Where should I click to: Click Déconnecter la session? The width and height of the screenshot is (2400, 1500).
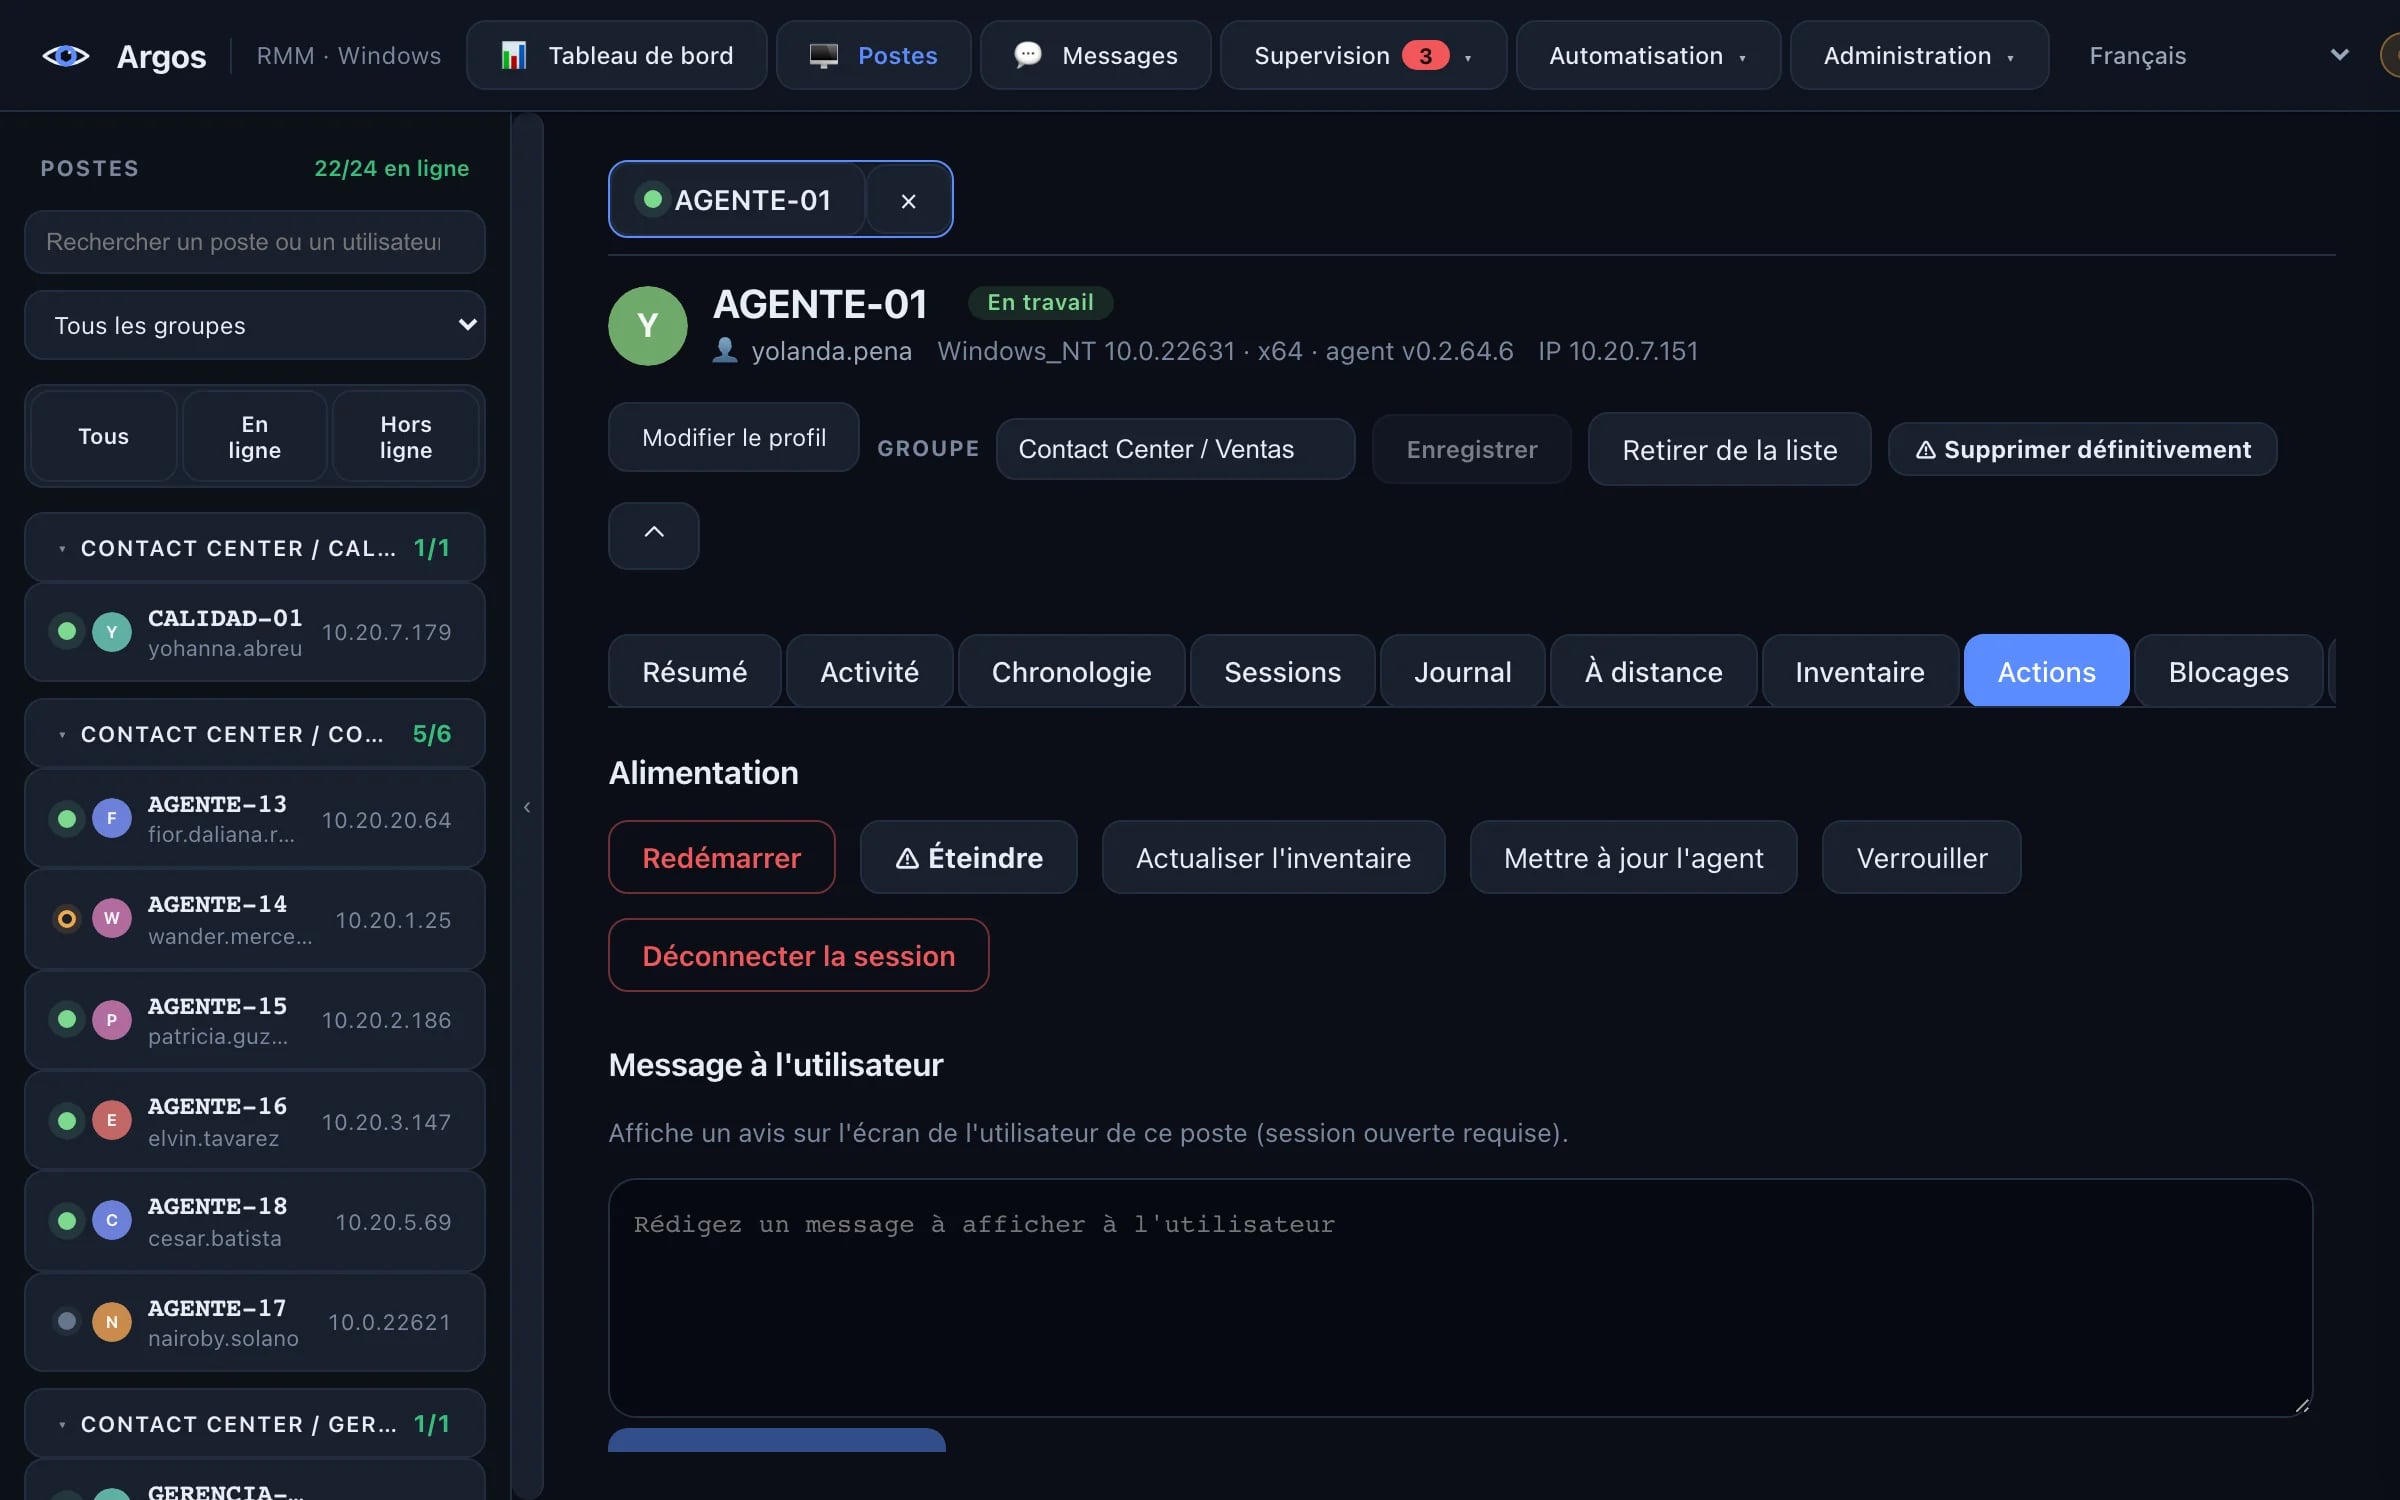(798, 955)
